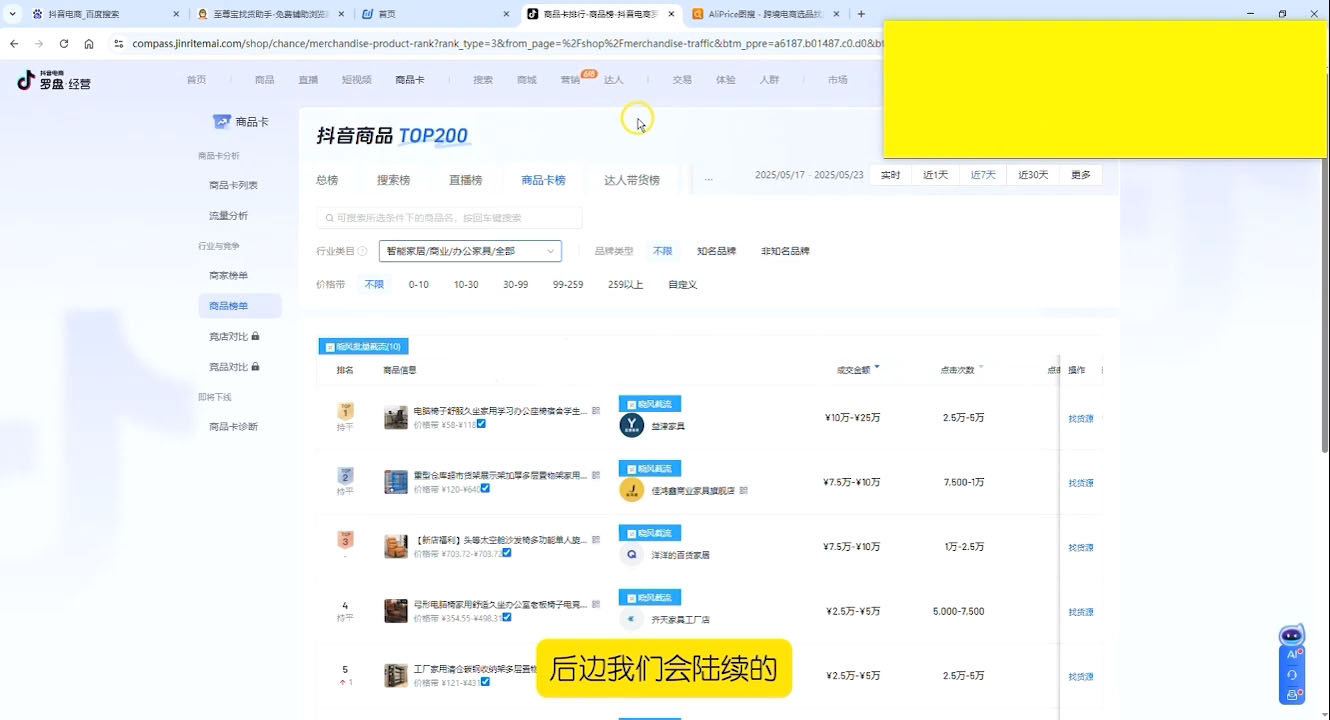This screenshot has width=1330, height=720.
Task: Toggle checkbox after price ¥120-¥640
Action: pyautogui.click(x=485, y=489)
